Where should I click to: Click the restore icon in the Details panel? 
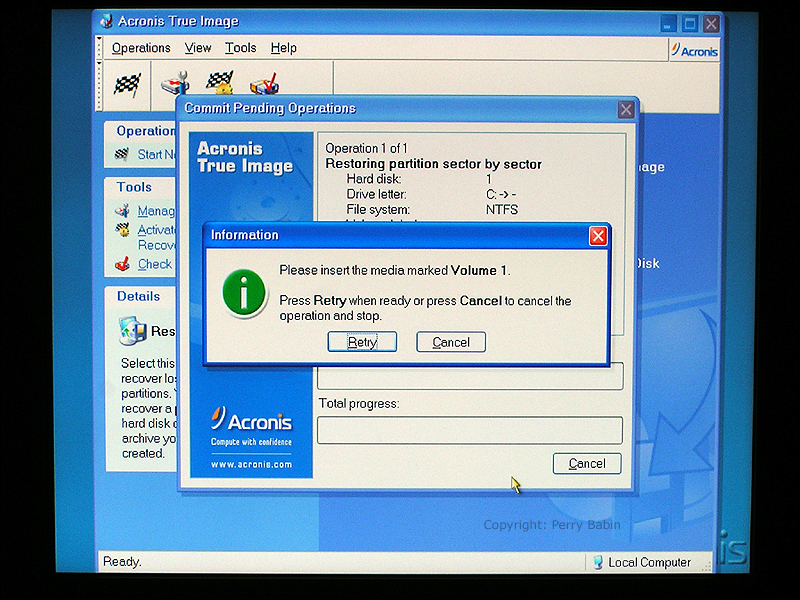132,331
